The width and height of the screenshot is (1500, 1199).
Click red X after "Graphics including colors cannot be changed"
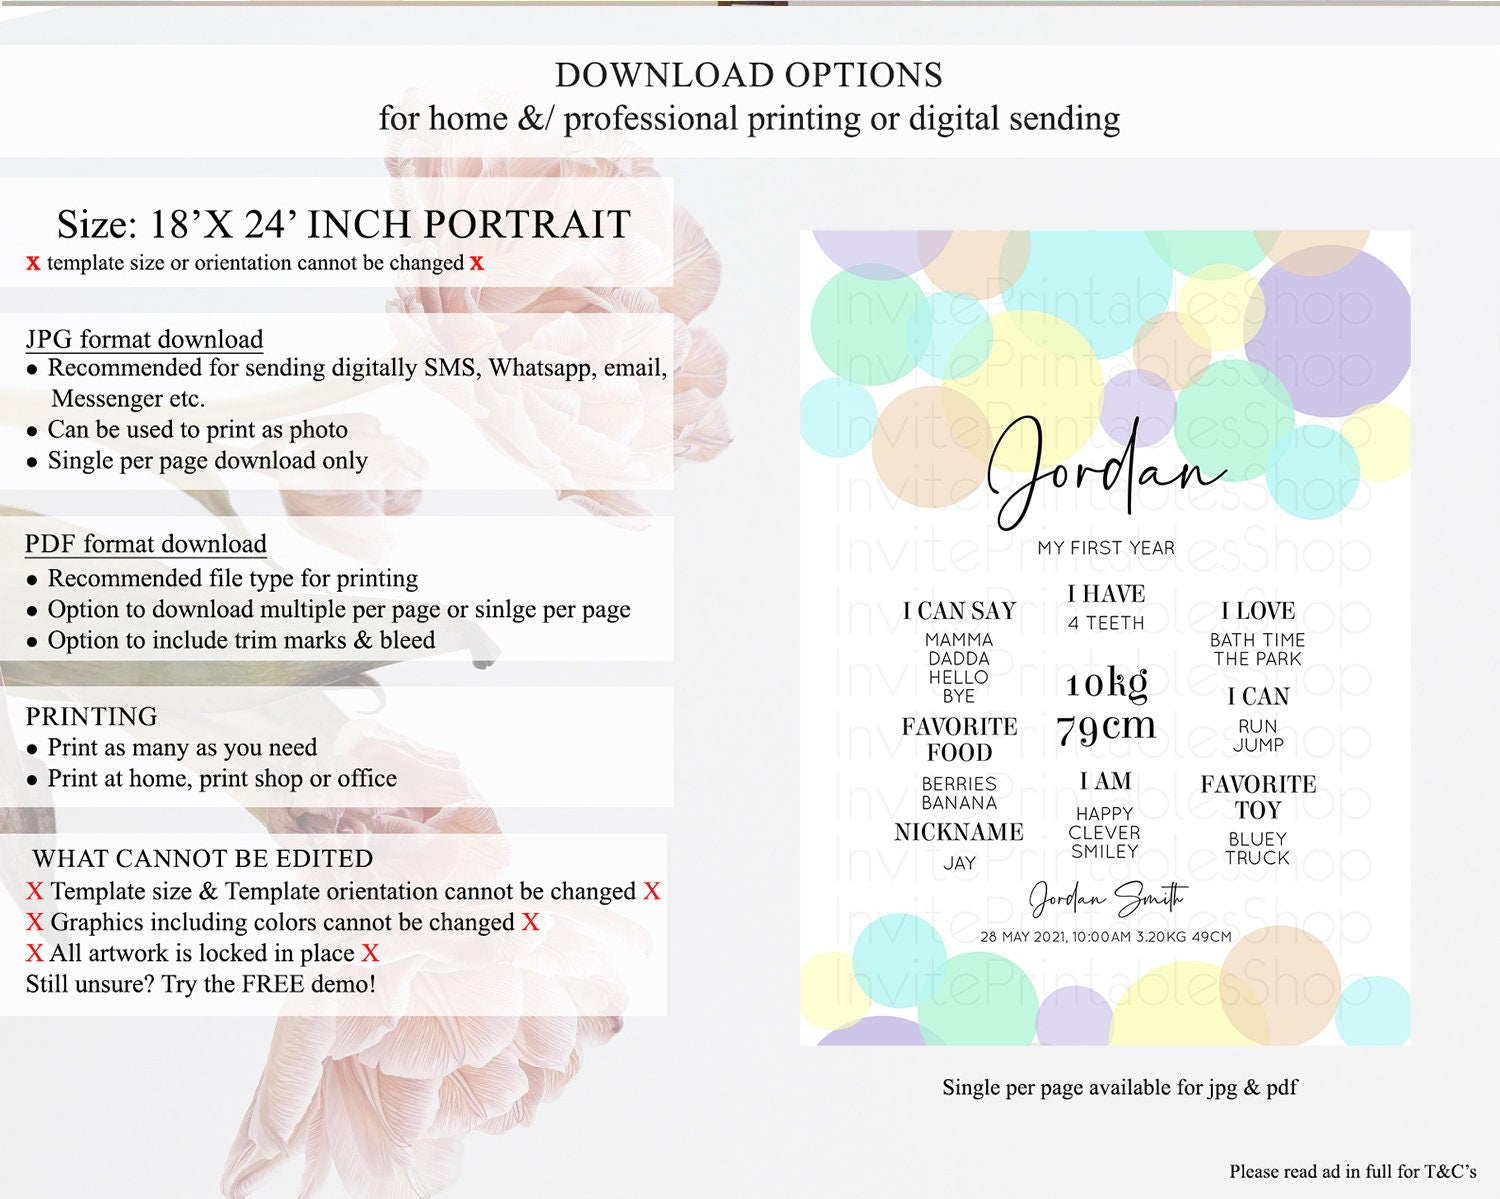pyautogui.click(x=530, y=922)
